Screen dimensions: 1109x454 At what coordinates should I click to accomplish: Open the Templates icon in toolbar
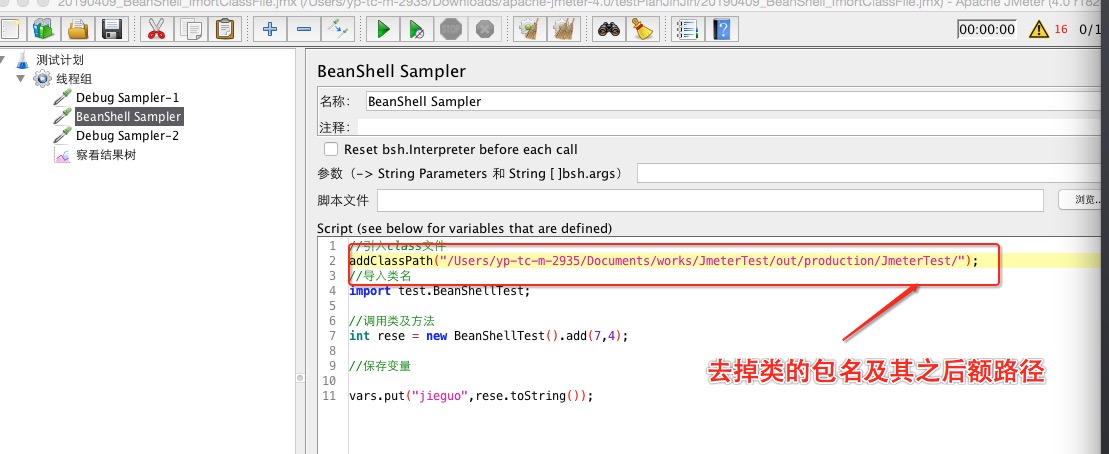[44, 29]
